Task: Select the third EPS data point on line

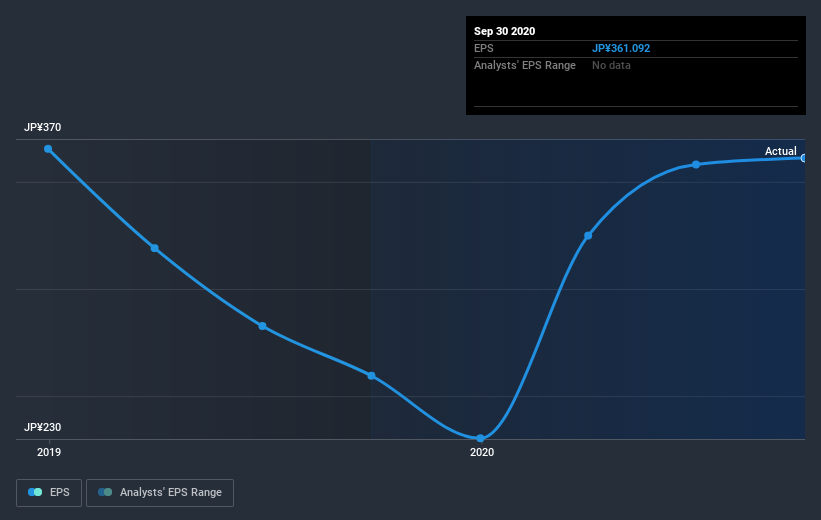Action: coord(262,326)
